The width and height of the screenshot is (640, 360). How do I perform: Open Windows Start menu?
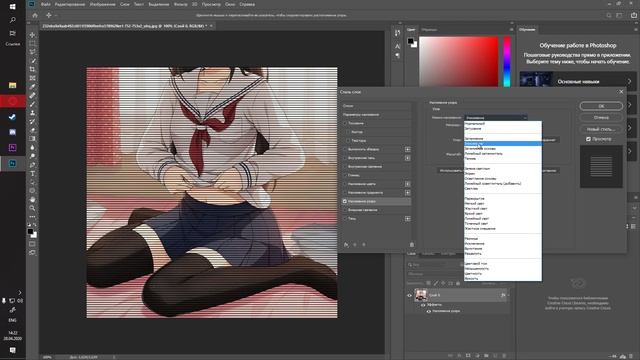[x=13, y=7]
